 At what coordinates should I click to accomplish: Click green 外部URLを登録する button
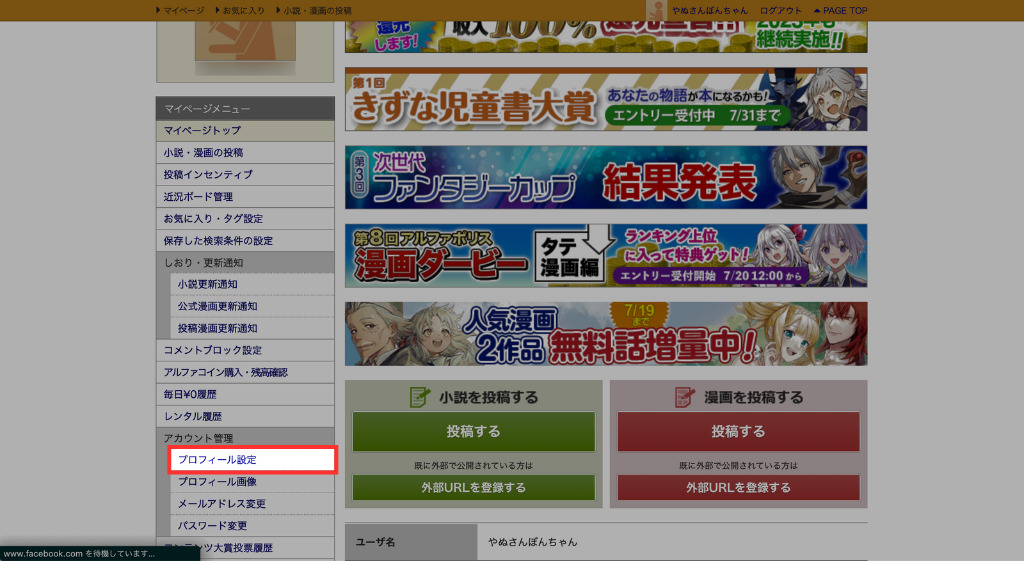tap(473, 488)
